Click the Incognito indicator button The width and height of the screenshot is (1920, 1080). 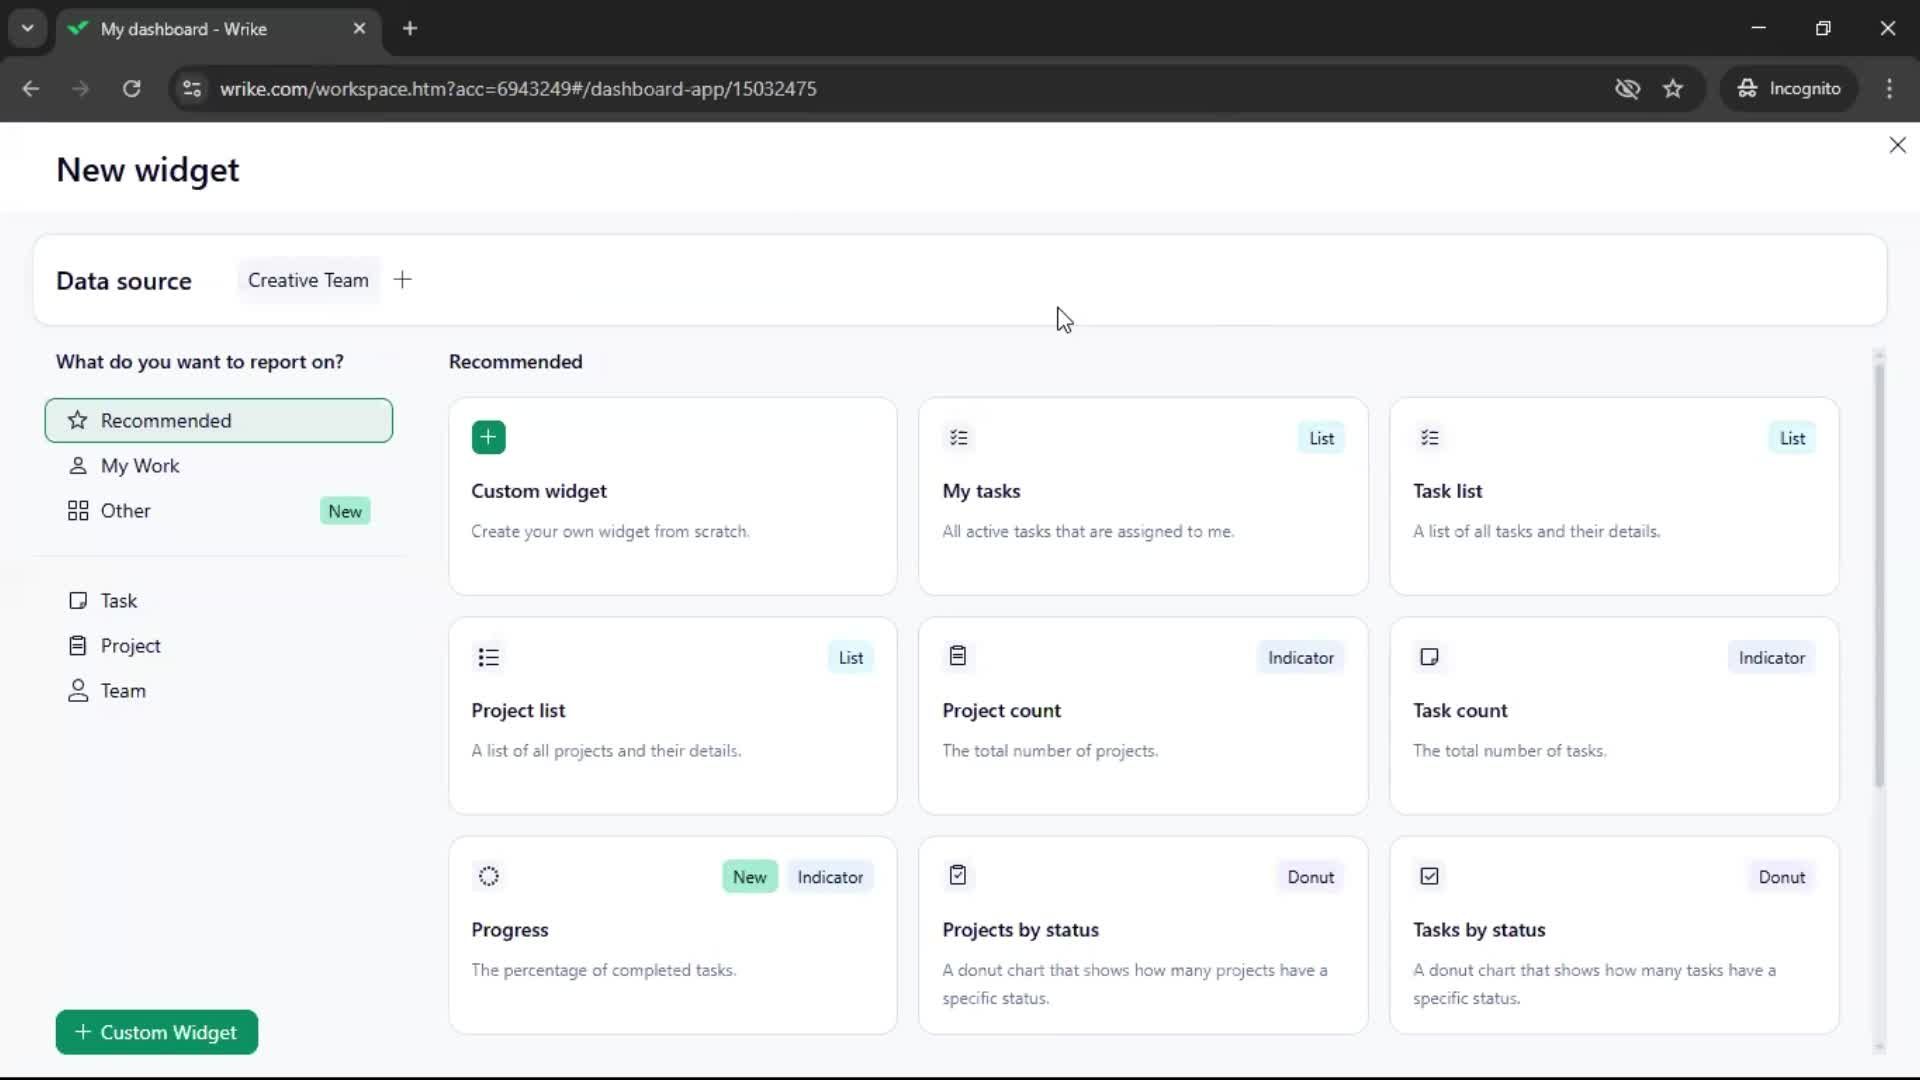[1789, 88]
